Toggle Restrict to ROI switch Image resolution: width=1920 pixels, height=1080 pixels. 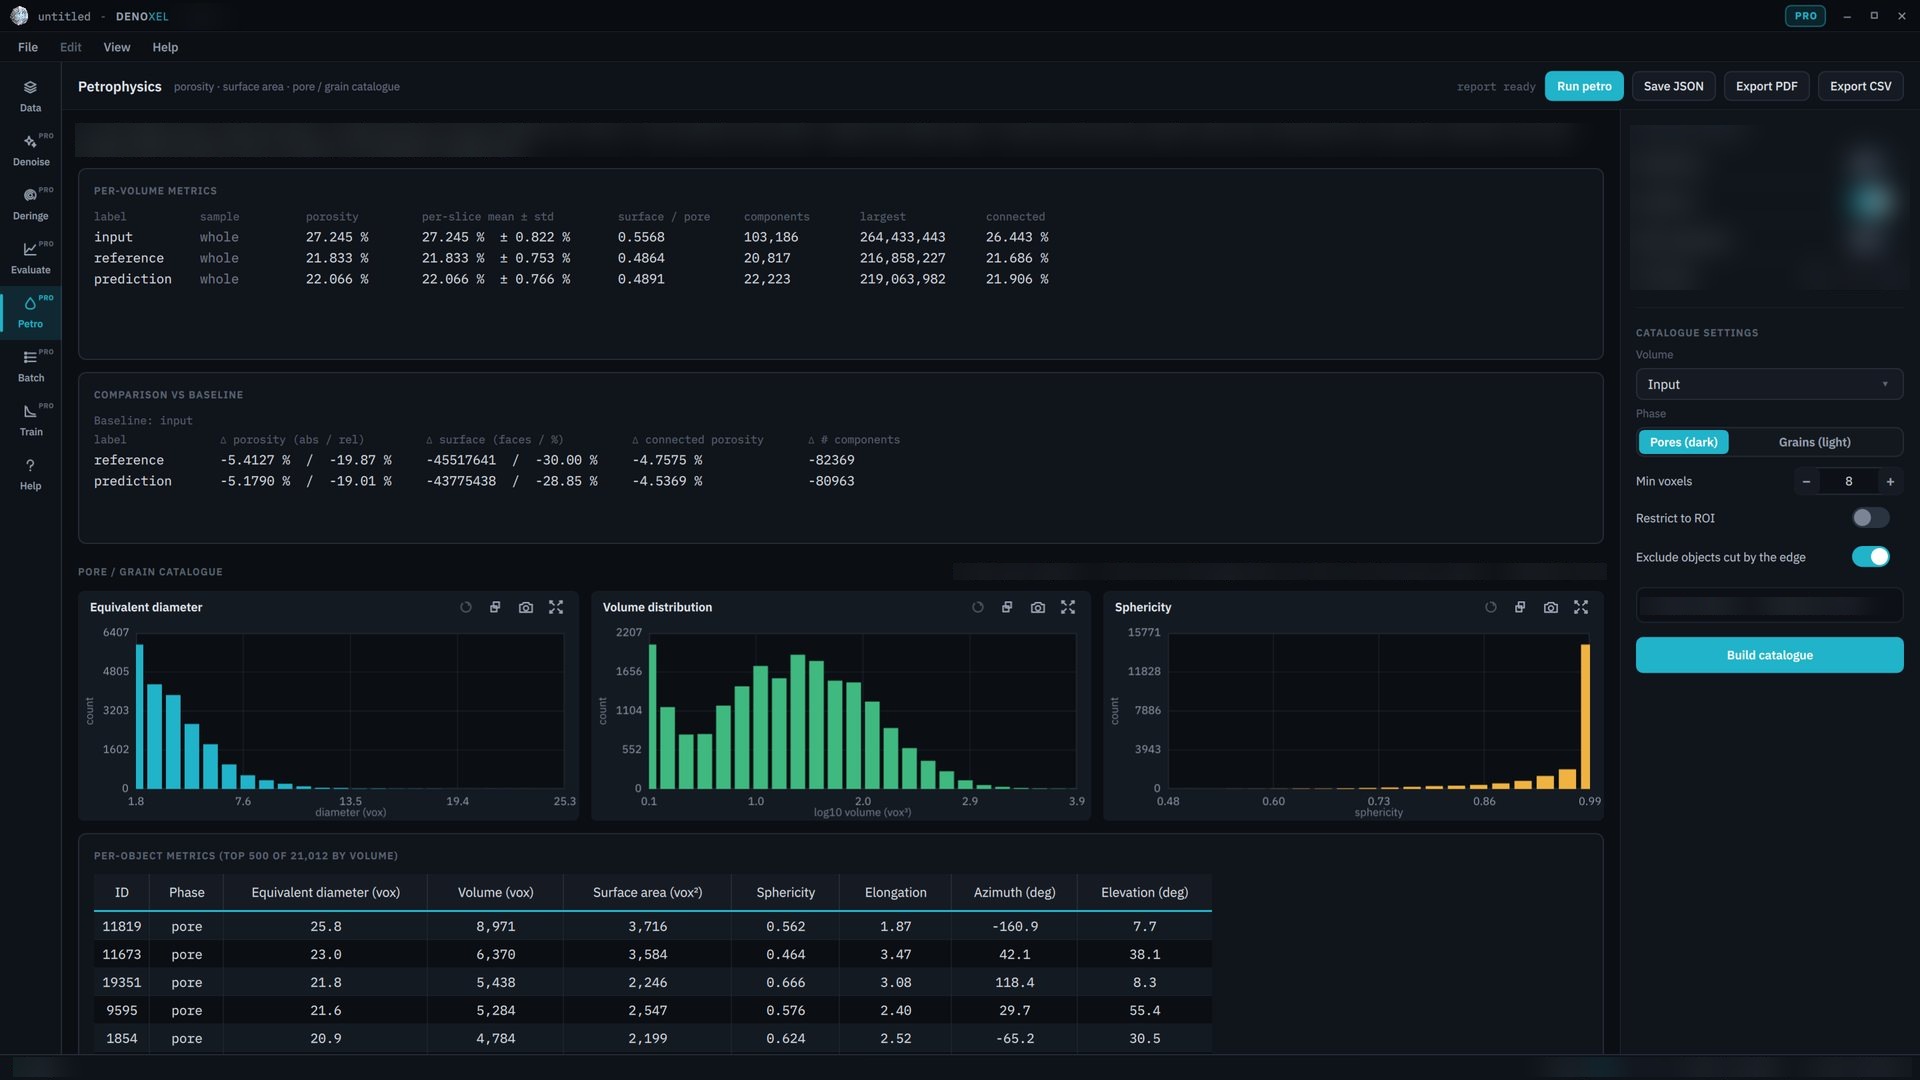(x=1870, y=518)
